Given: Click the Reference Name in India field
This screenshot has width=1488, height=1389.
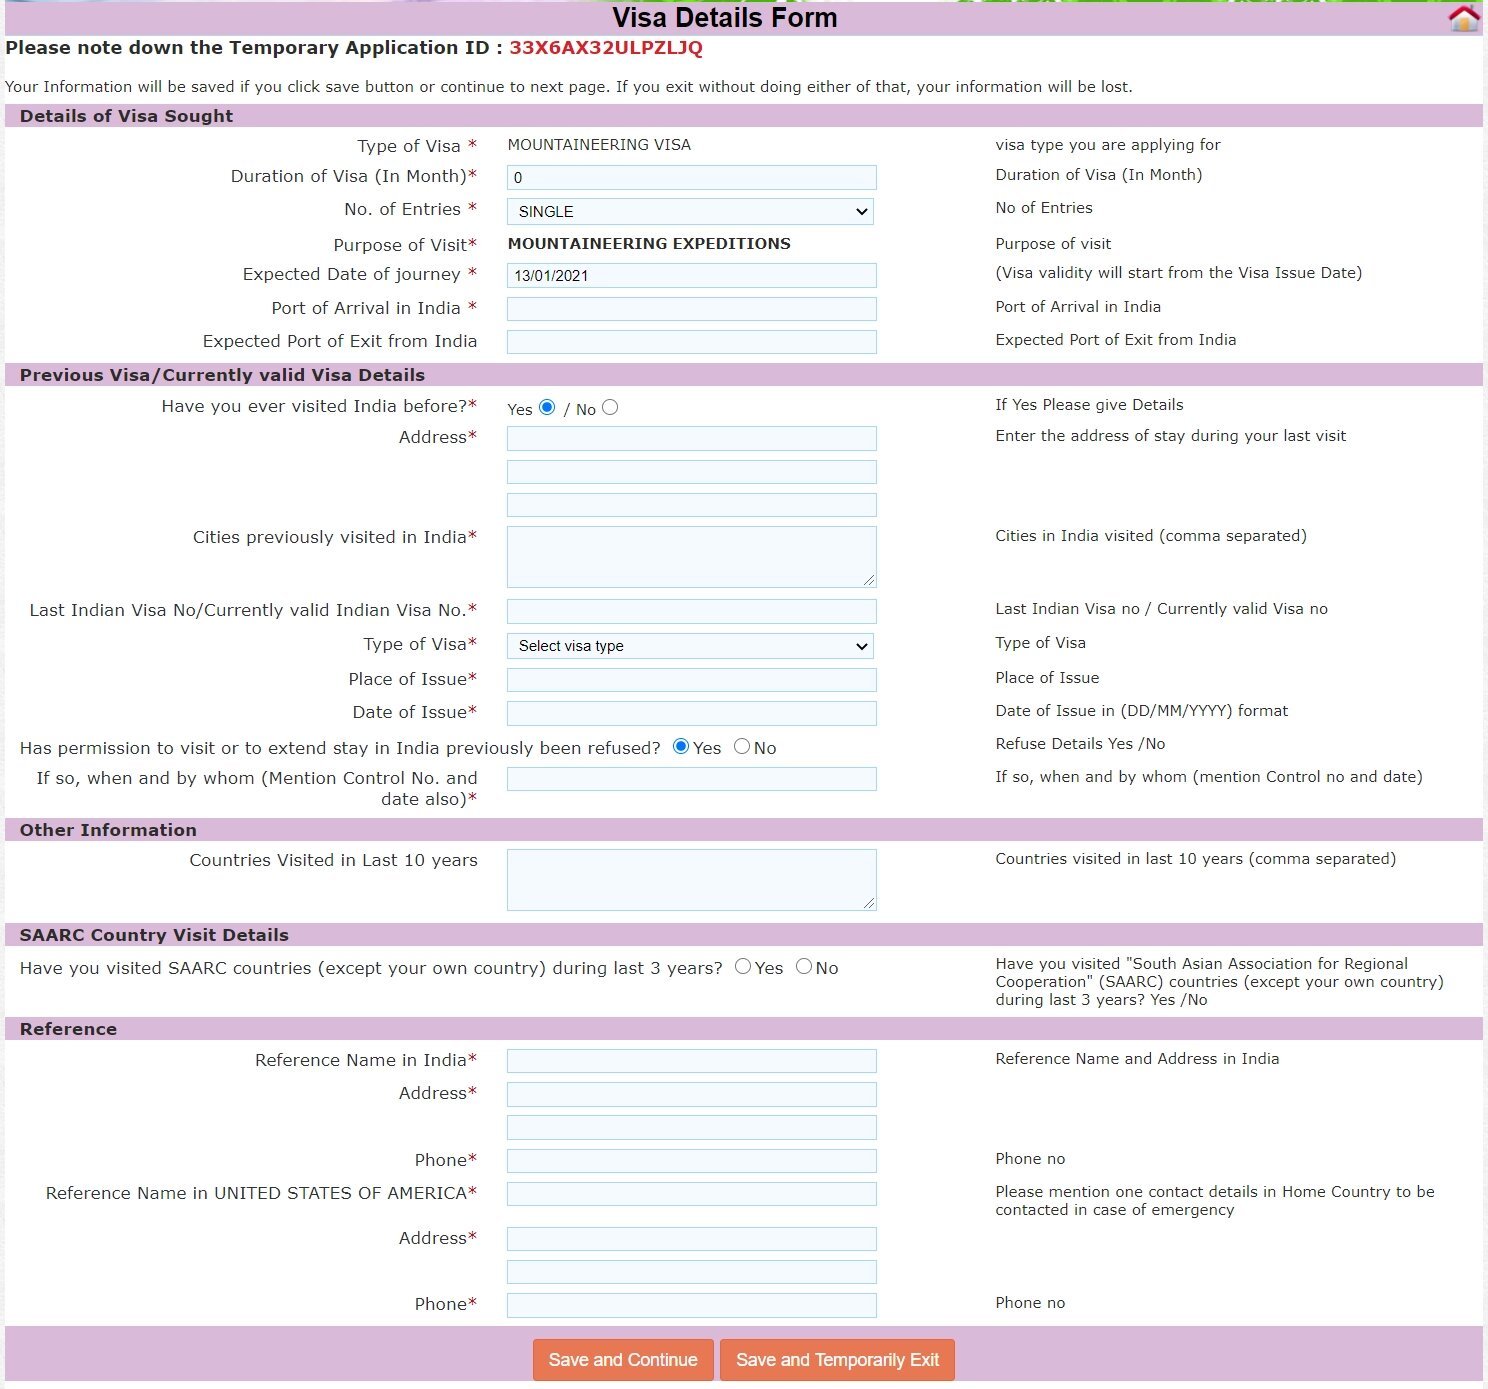Looking at the screenshot, I should point(692,1061).
